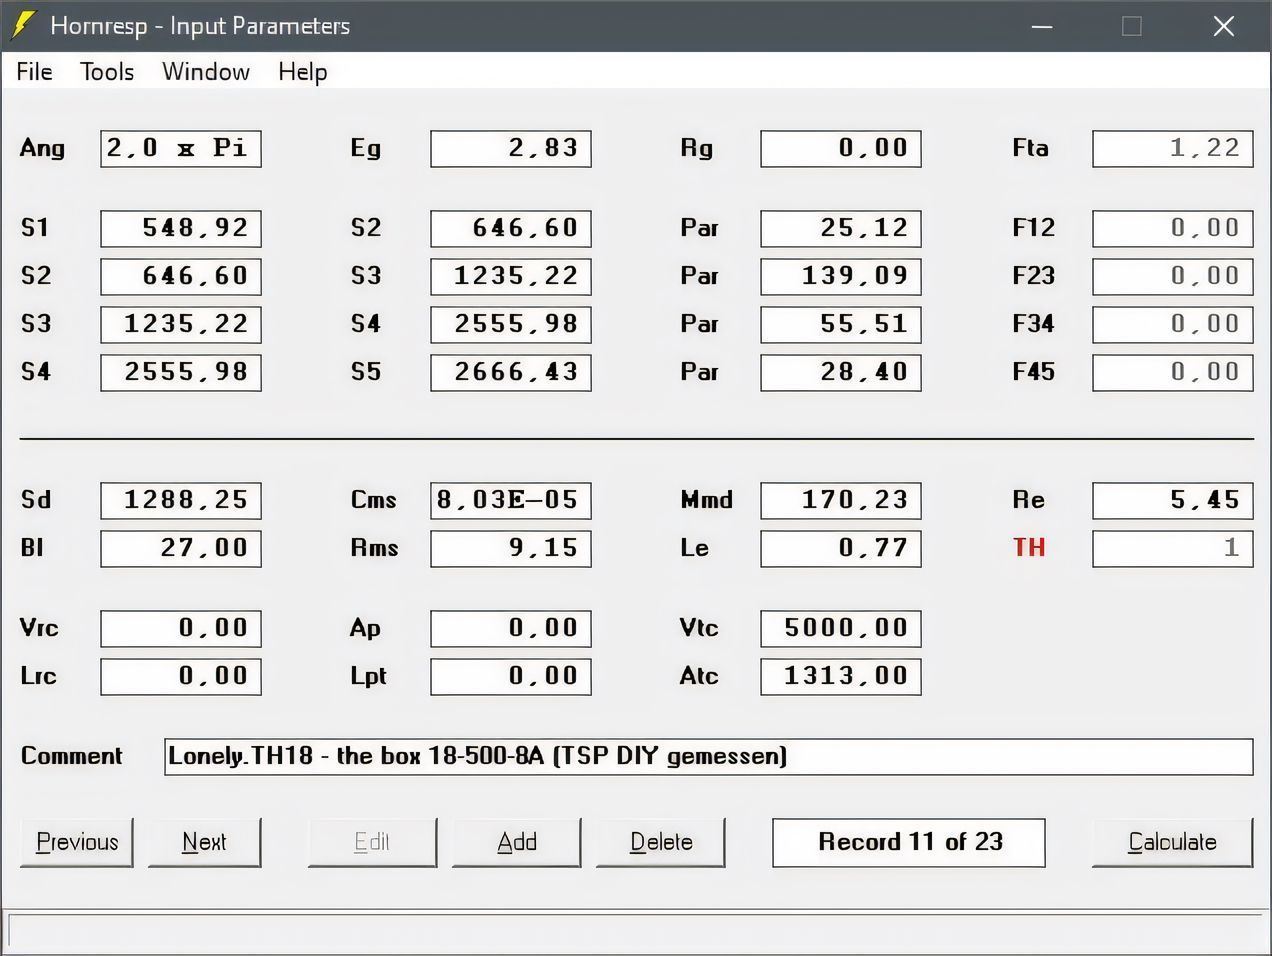The width and height of the screenshot is (1272, 956).
Task: Open the File menu
Action: [x=34, y=72]
